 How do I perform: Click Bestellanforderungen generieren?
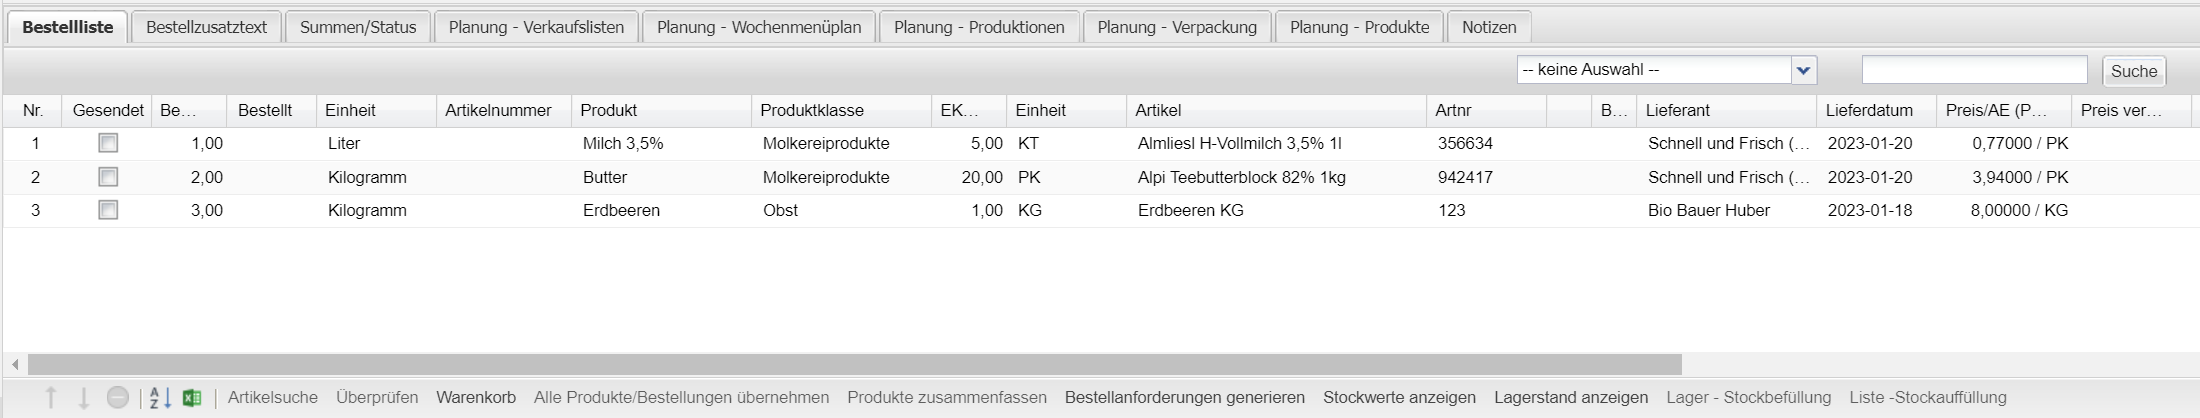(1184, 397)
